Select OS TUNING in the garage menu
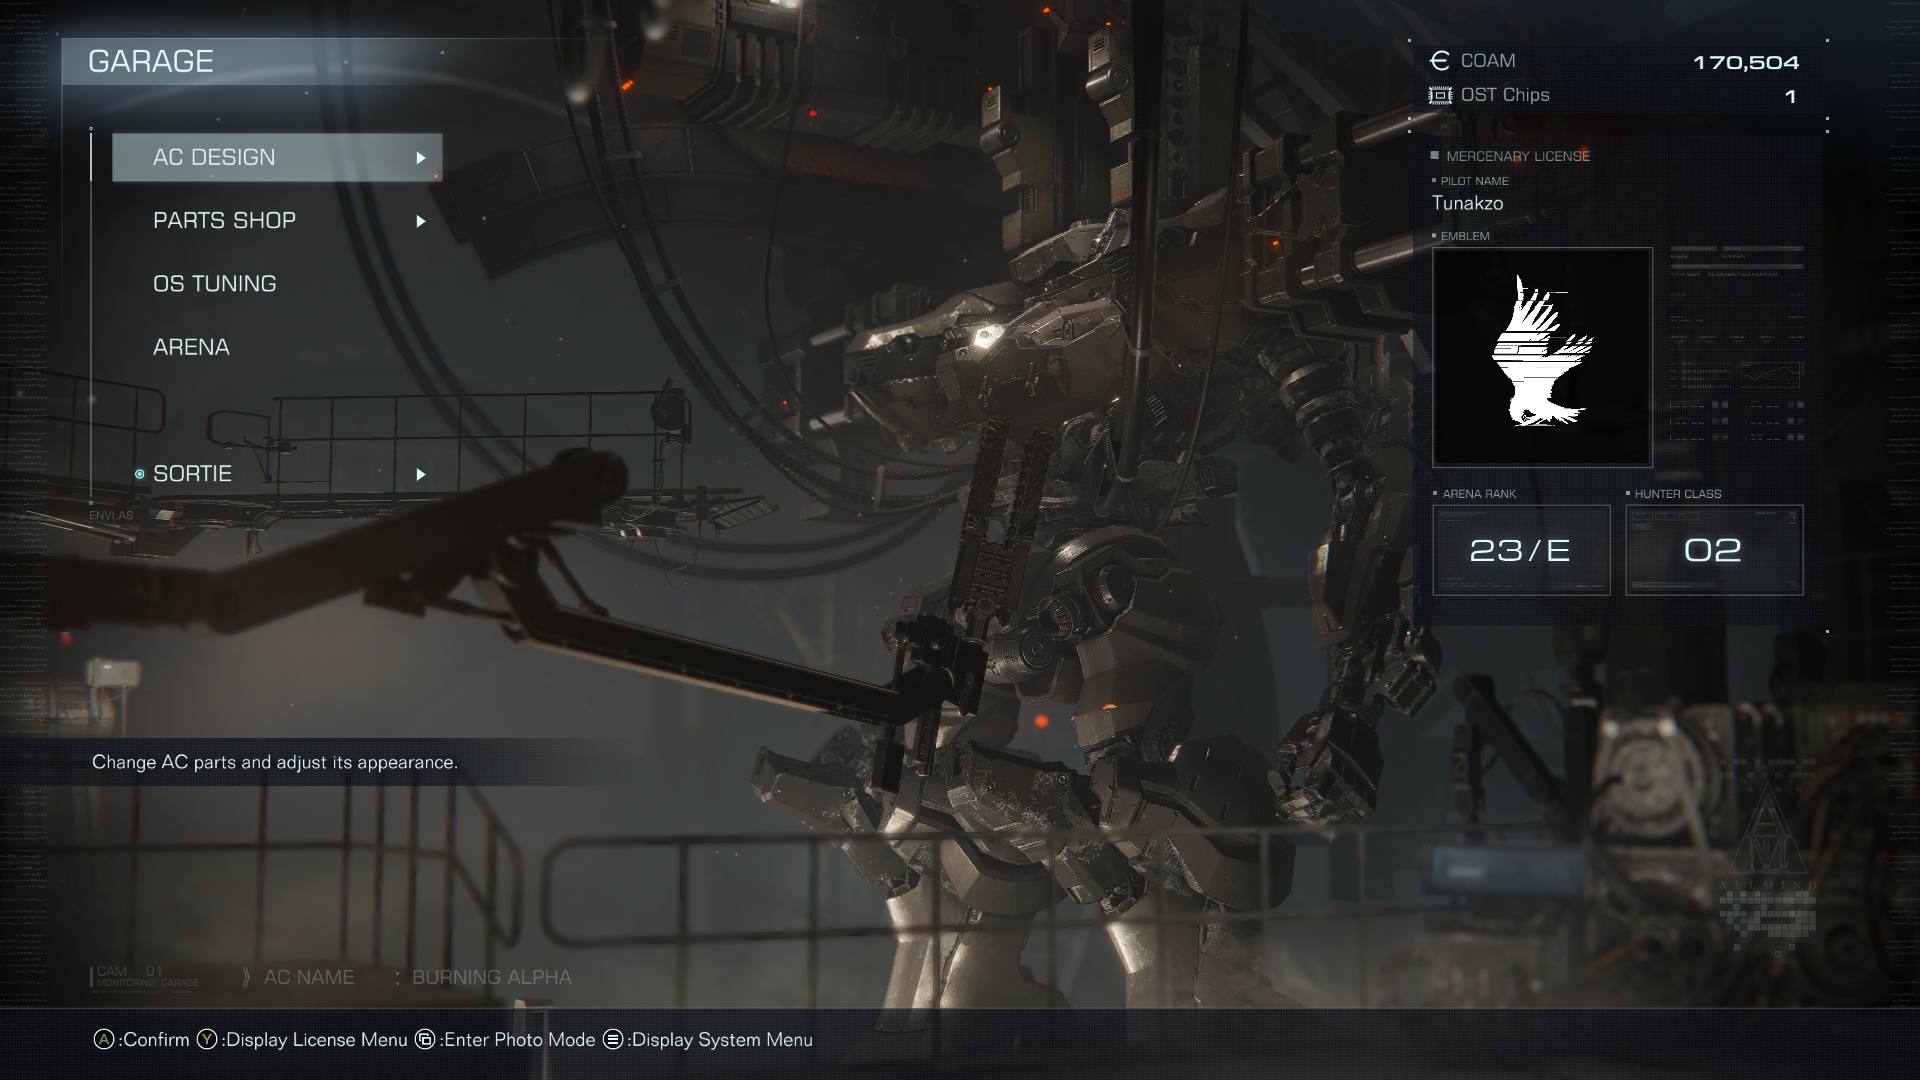This screenshot has width=1920, height=1080. pyautogui.click(x=277, y=284)
